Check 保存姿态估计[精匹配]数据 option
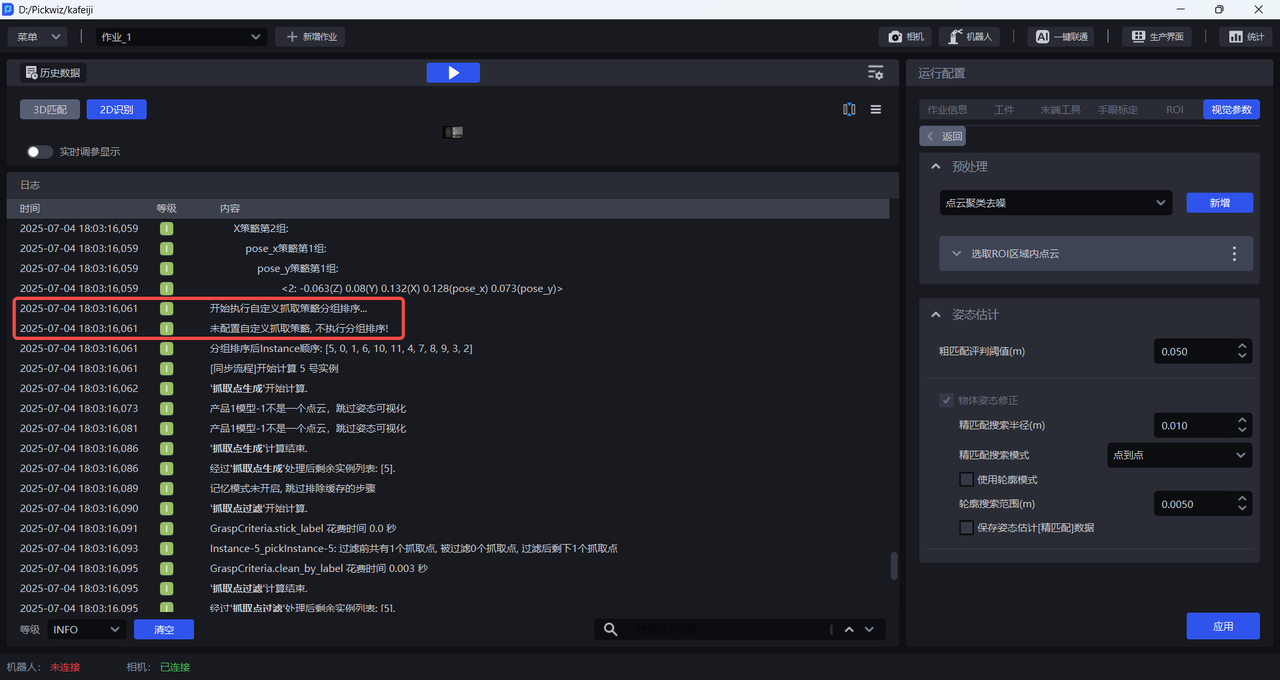The height and width of the screenshot is (680, 1280). point(966,528)
